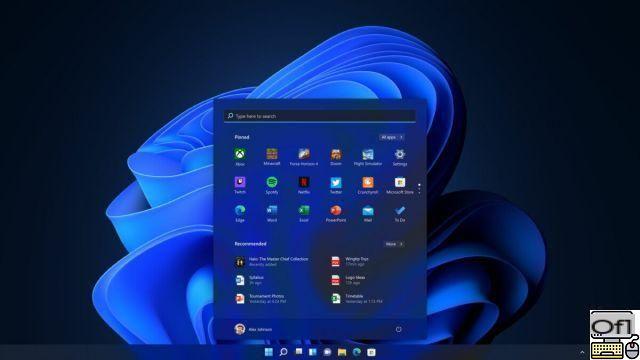Open the Wingtip Toys PDF

(x=350, y=261)
